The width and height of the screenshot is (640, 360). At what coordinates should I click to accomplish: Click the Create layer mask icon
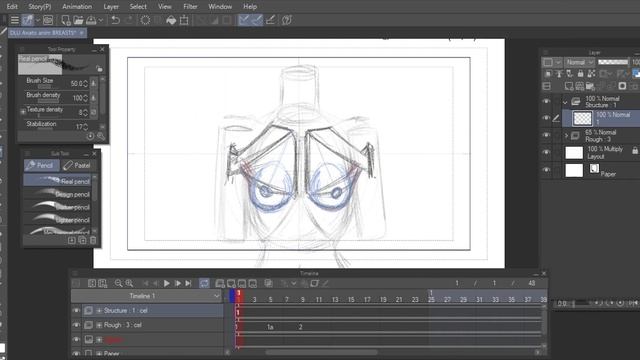click(x=622, y=86)
